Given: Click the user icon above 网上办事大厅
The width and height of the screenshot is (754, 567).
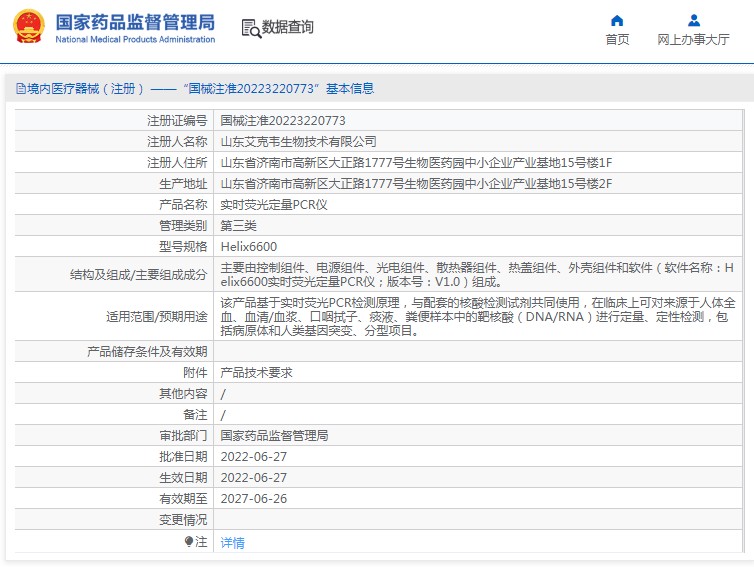Looking at the screenshot, I should 693,20.
